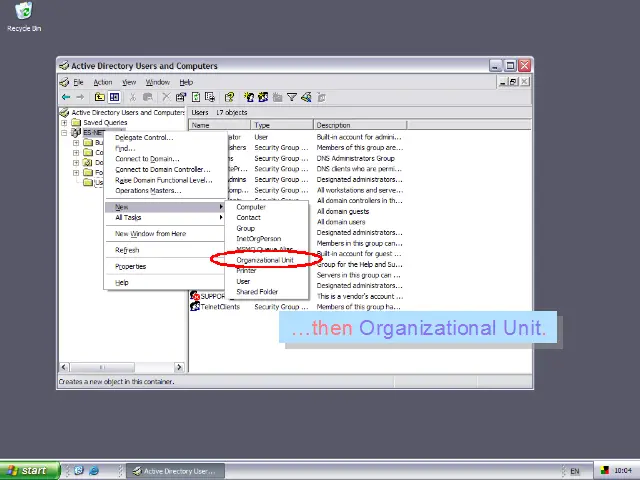Toggle the Show/Hide Console Tree icon
This screenshot has width=640, height=480.
115,97
